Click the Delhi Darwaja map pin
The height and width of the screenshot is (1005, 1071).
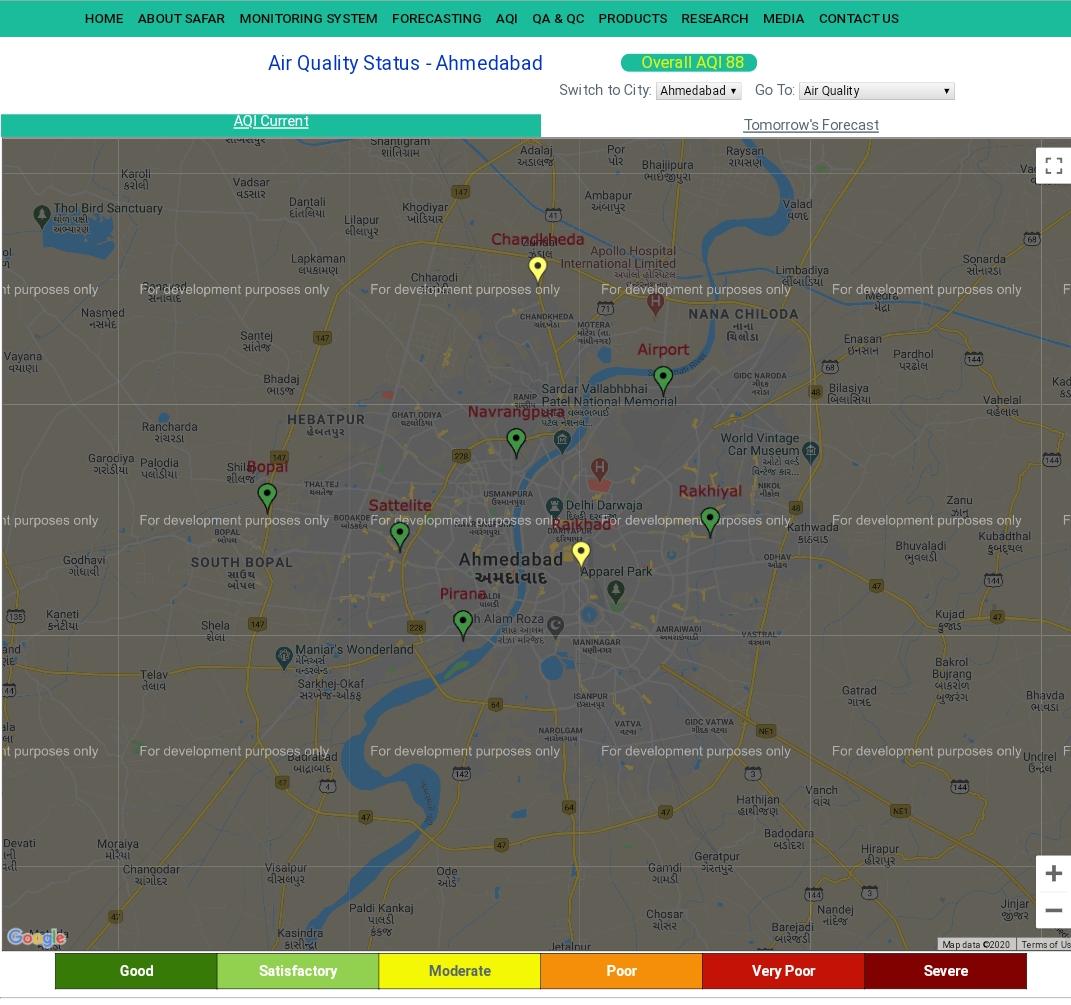pyautogui.click(x=554, y=506)
